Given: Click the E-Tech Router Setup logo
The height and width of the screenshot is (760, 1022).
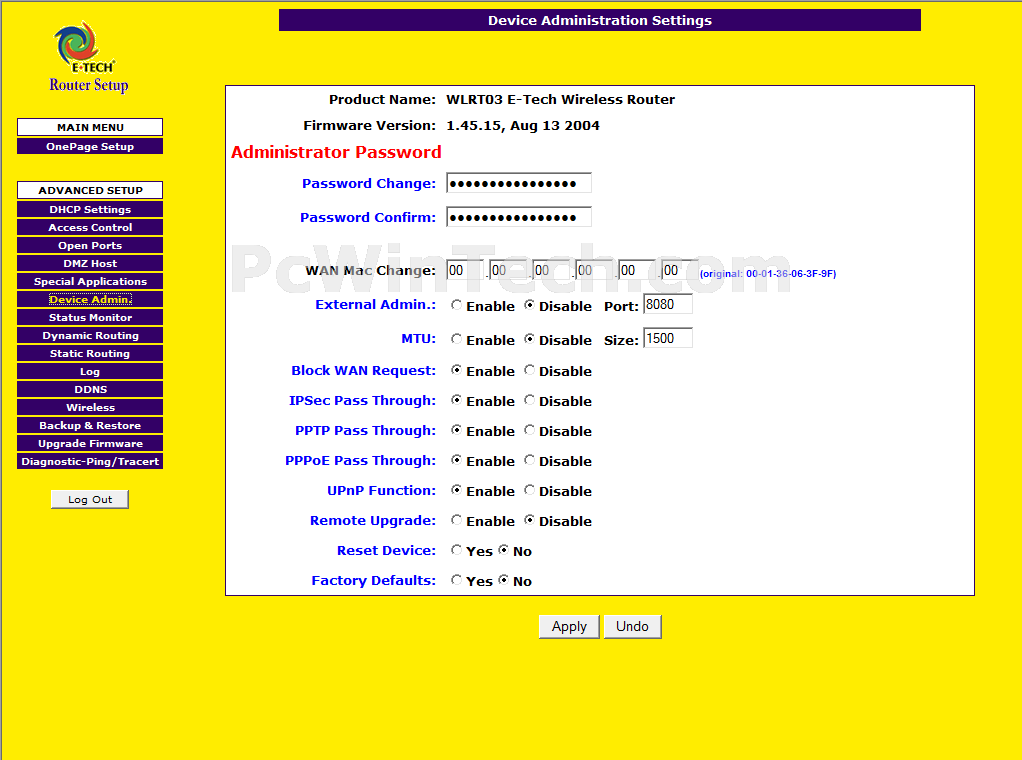Looking at the screenshot, I should pyautogui.click(x=89, y=57).
